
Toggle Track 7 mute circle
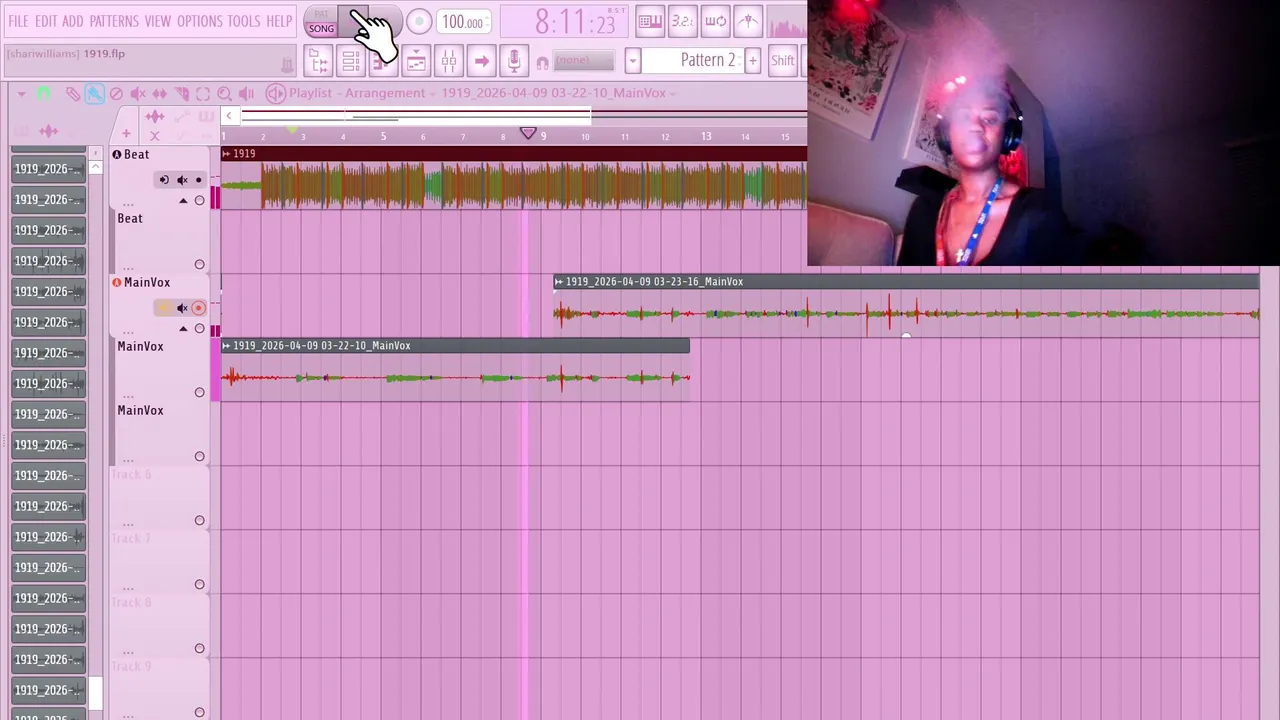coord(200,585)
